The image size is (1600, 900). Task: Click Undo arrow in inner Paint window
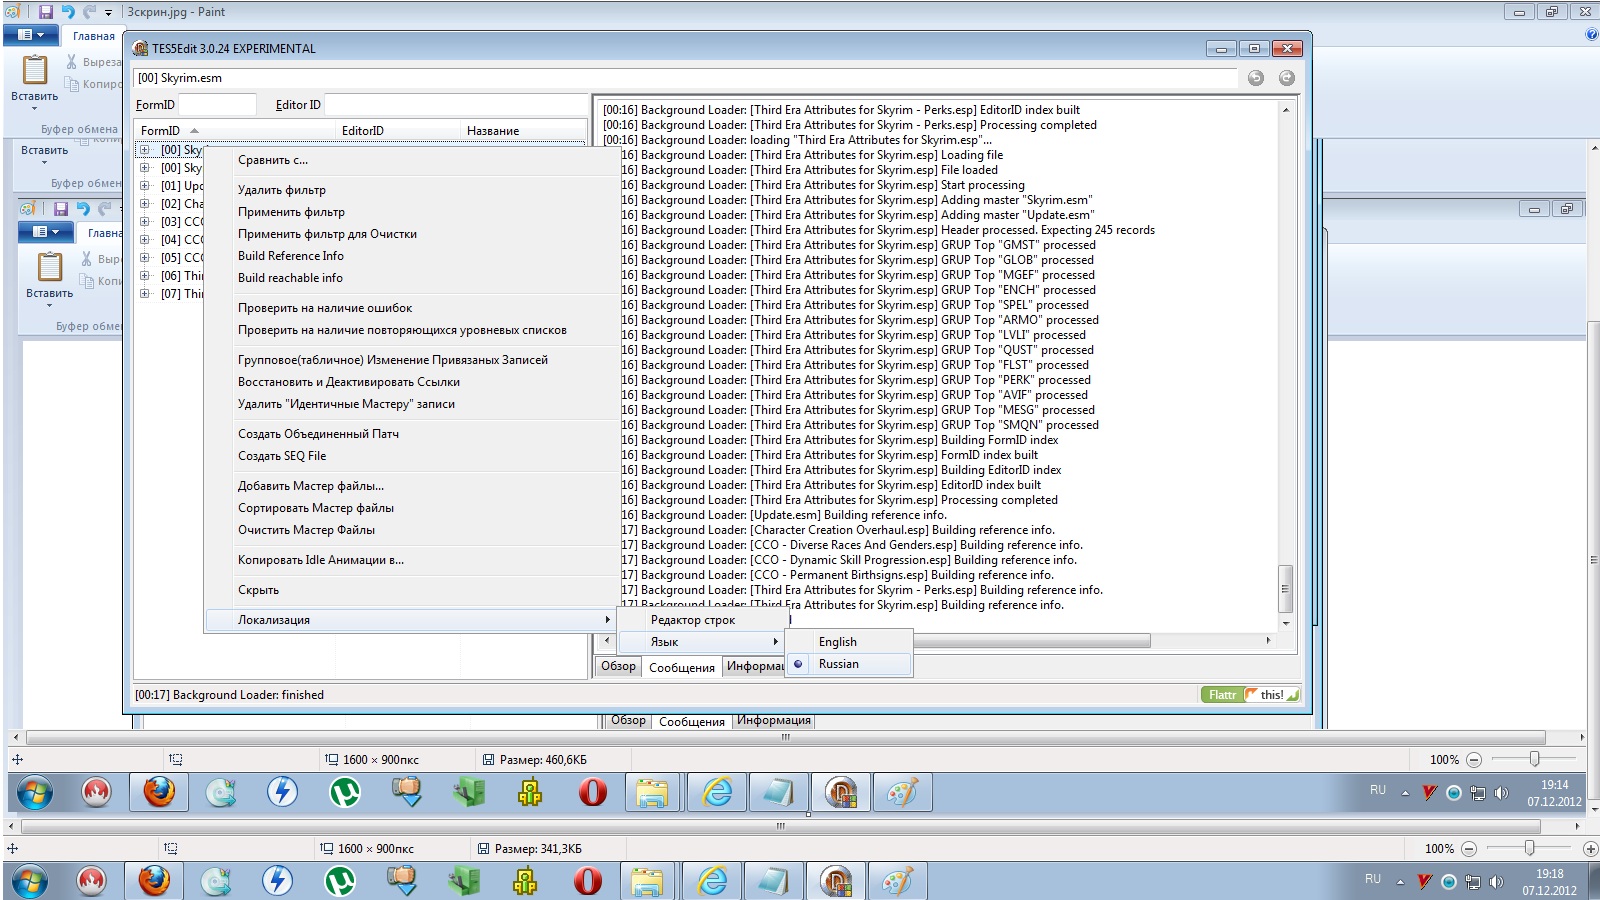pos(83,209)
